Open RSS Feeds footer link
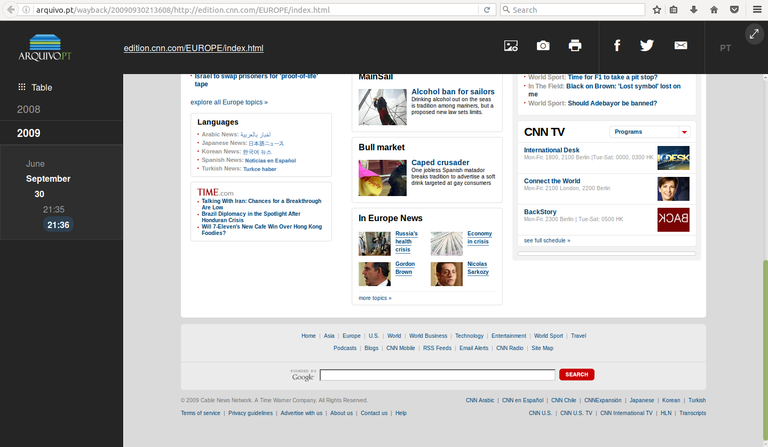 (x=437, y=348)
